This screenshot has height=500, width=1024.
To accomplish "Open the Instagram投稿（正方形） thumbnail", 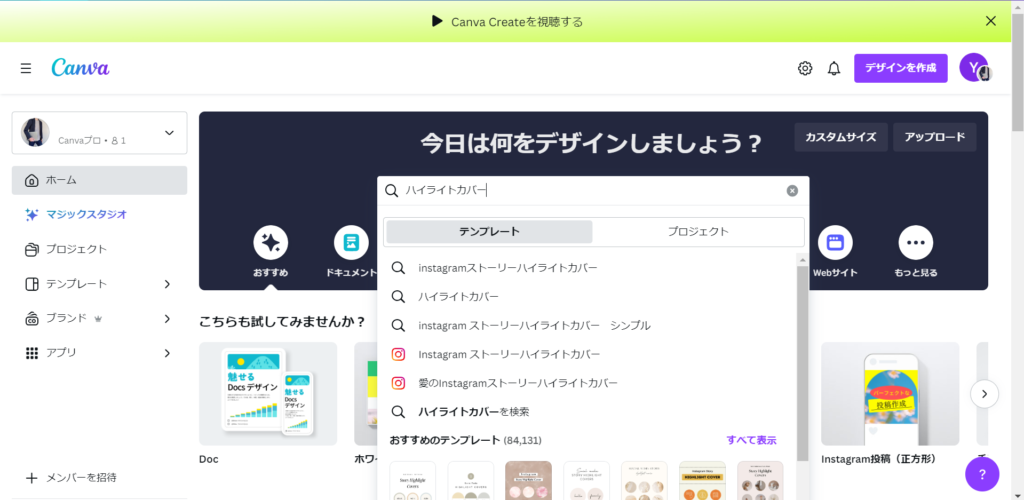I will 890,394.
